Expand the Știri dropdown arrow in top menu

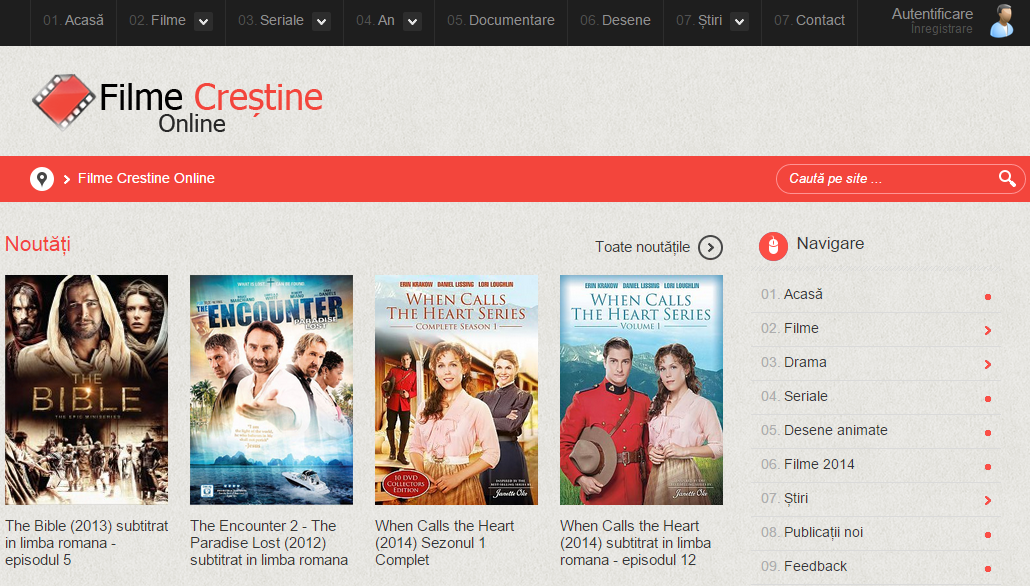coord(739,22)
